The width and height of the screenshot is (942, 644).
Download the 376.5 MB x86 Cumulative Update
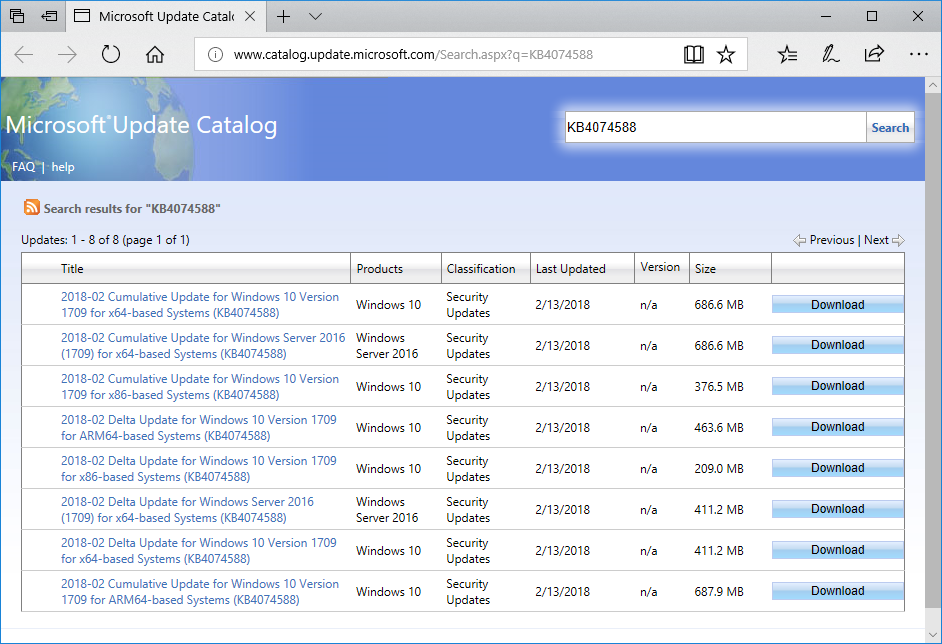pos(837,387)
